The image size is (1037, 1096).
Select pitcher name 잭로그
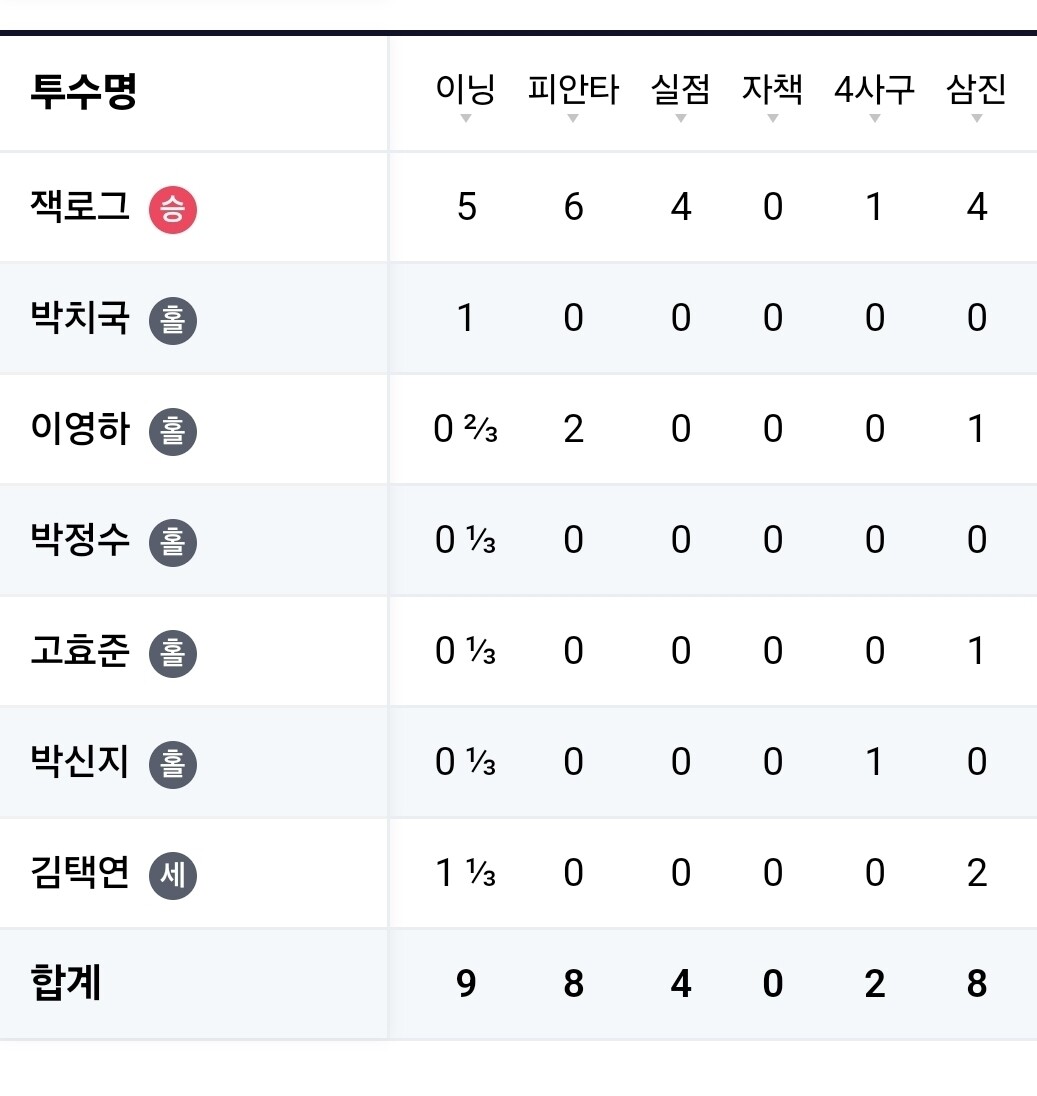[x=80, y=208]
